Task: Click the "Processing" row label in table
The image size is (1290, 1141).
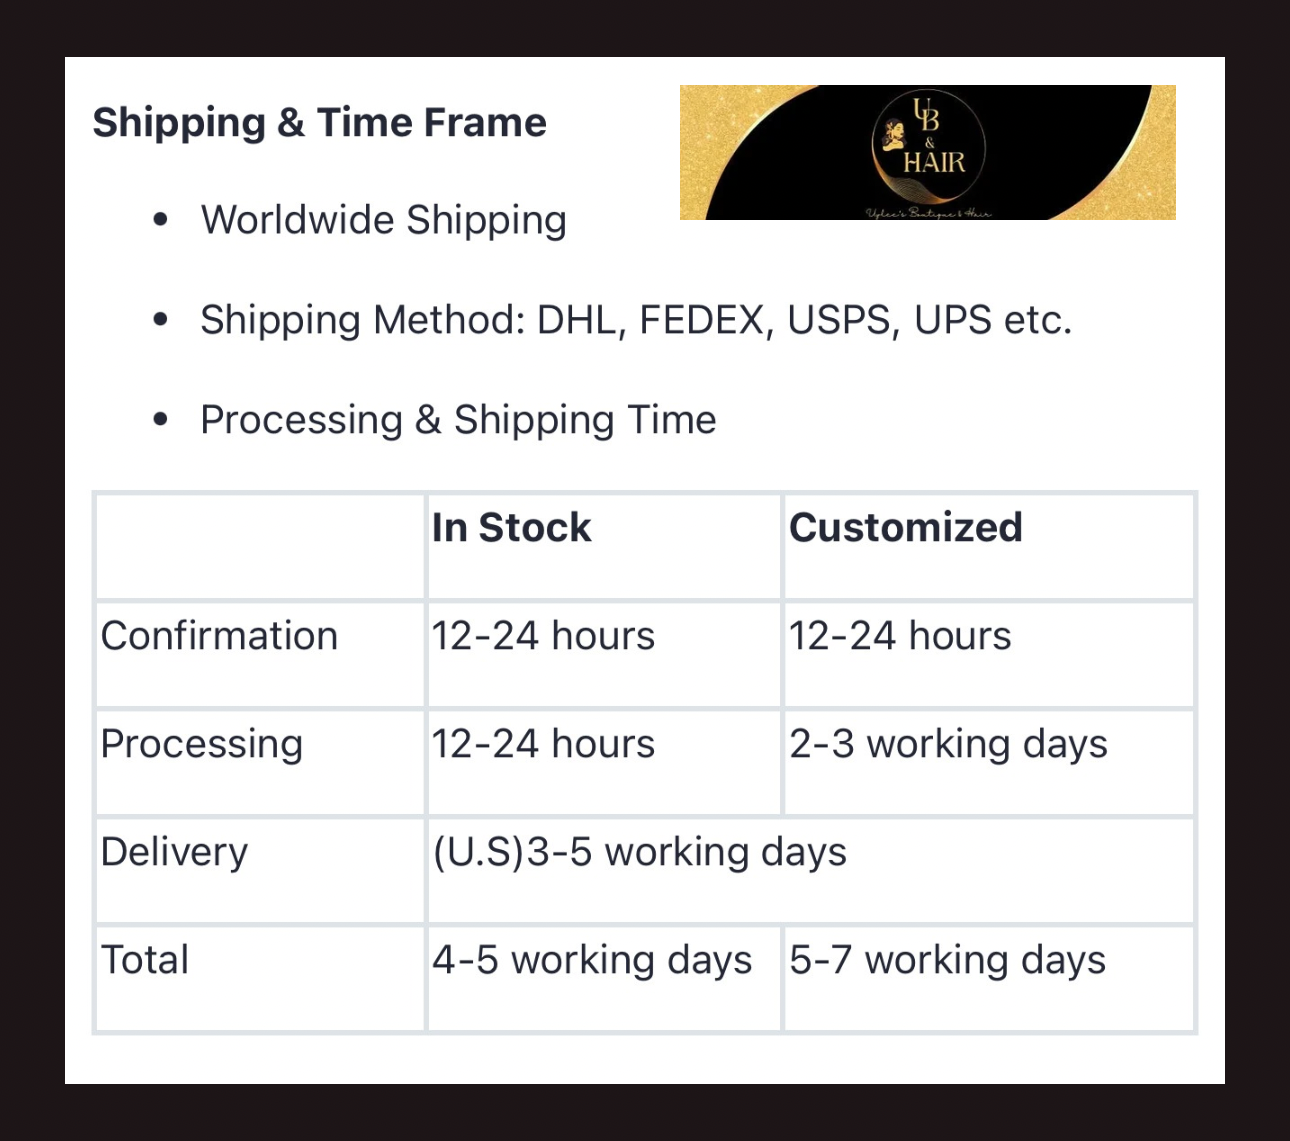Action: pos(201,744)
